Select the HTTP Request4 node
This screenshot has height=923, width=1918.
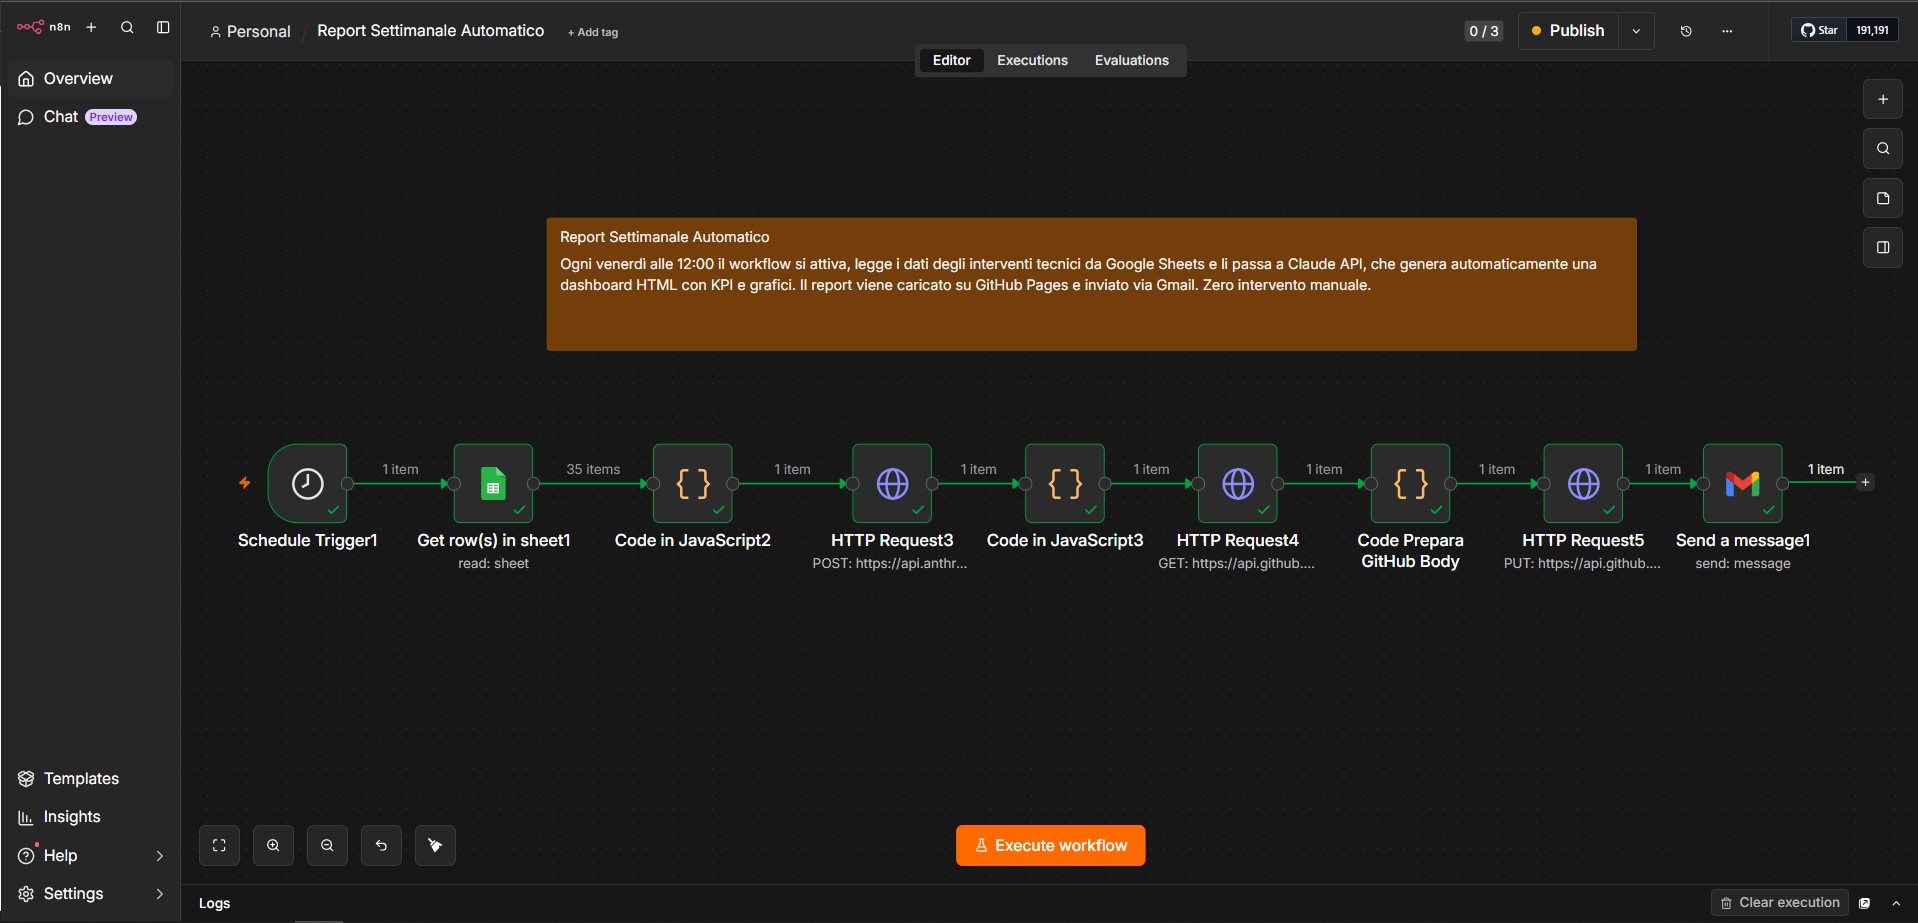click(x=1238, y=483)
